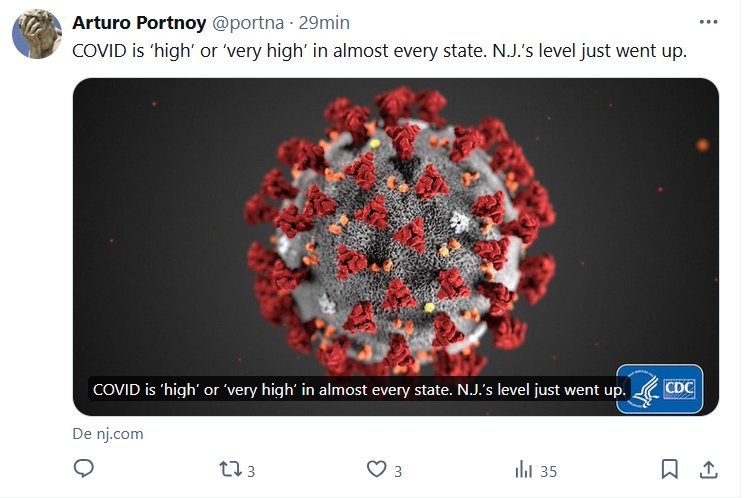The width and height of the screenshot is (748, 498).
Task: Click the repost arrows icon
Action: pos(229,469)
